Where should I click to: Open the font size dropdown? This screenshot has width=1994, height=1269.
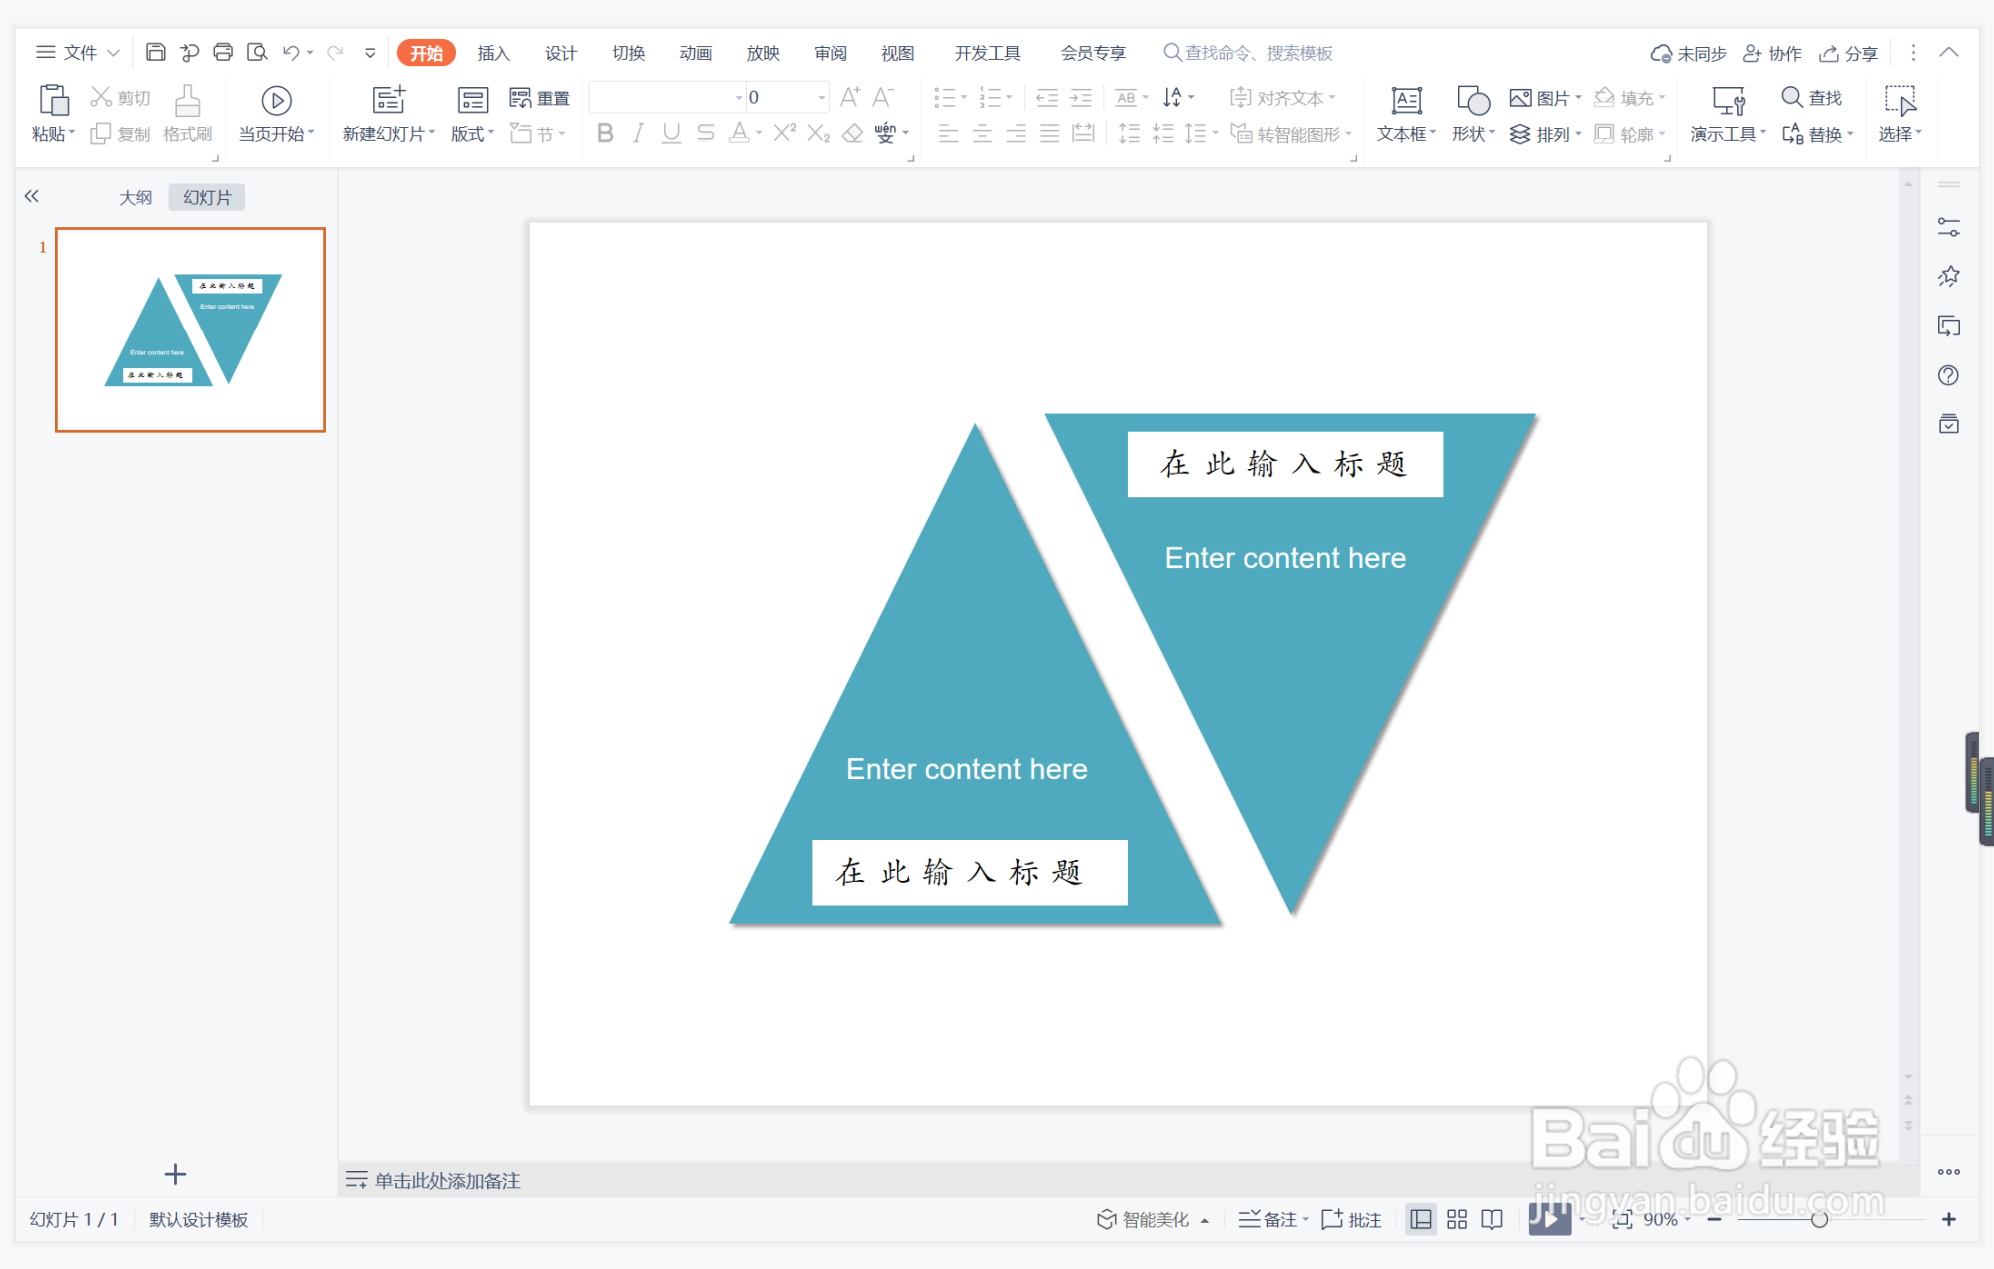[822, 97]
